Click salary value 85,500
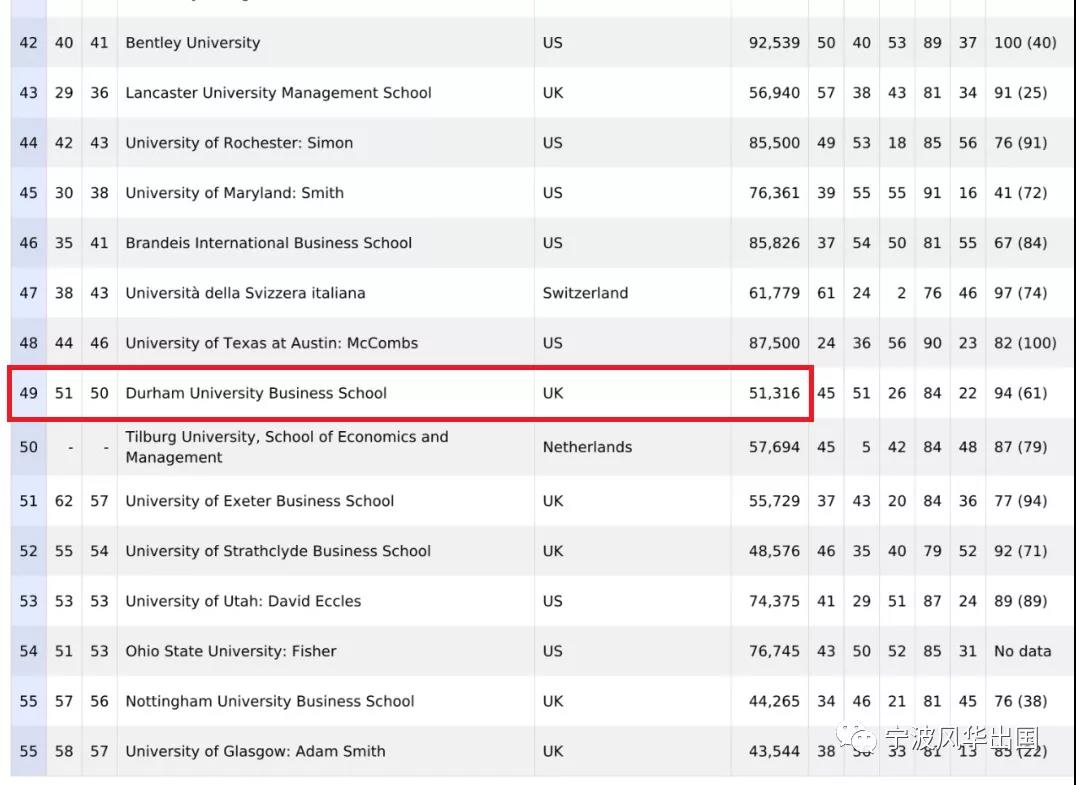 click(774, 143)
